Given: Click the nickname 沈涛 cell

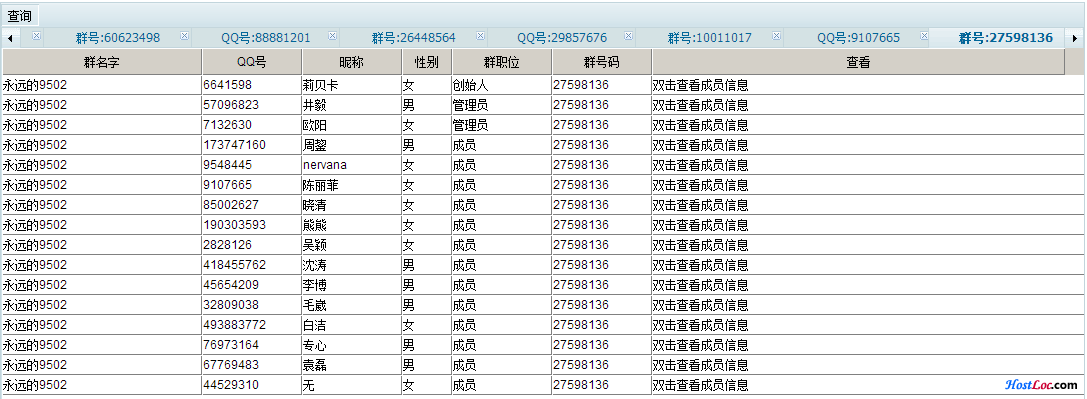Looking at the screenshot, I should [x=351, y=265].
